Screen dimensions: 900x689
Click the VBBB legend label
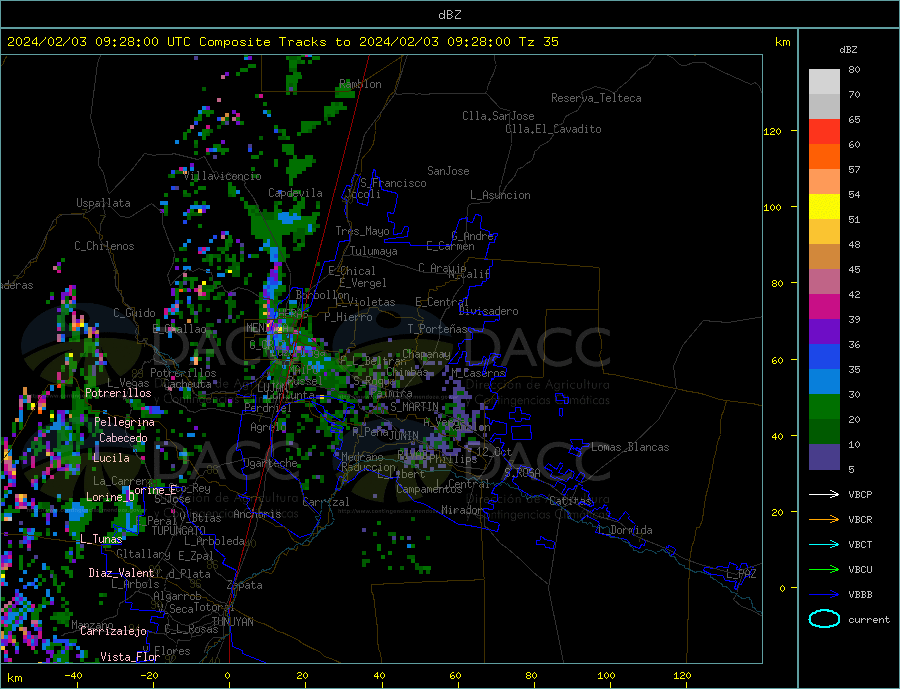(860, 595)
